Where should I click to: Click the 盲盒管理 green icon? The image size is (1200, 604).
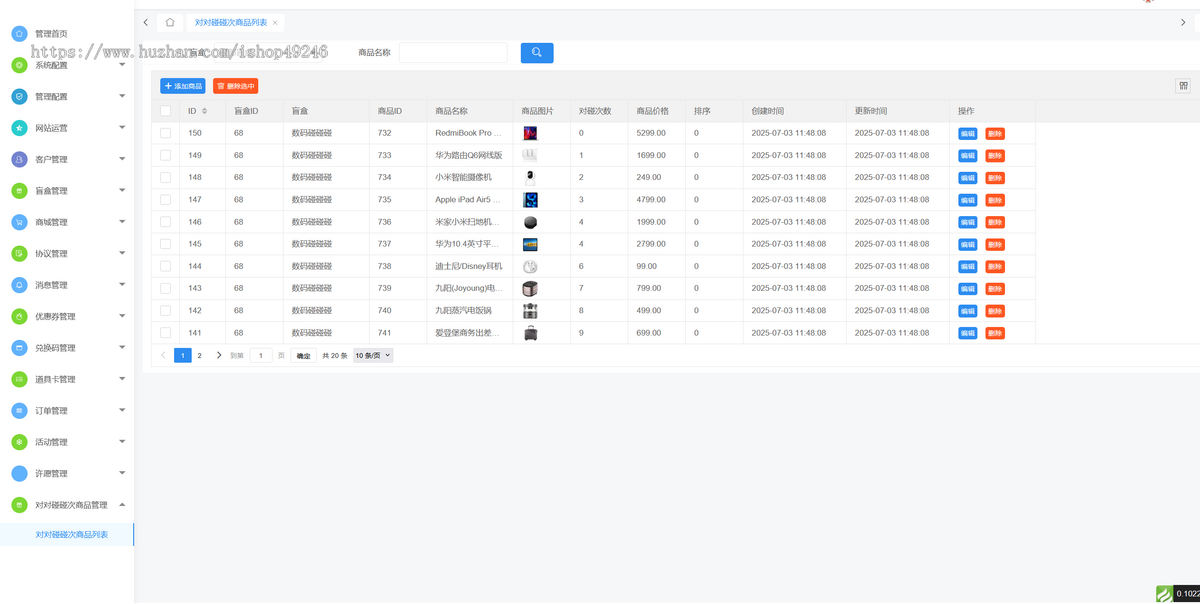tap(19, 190)
